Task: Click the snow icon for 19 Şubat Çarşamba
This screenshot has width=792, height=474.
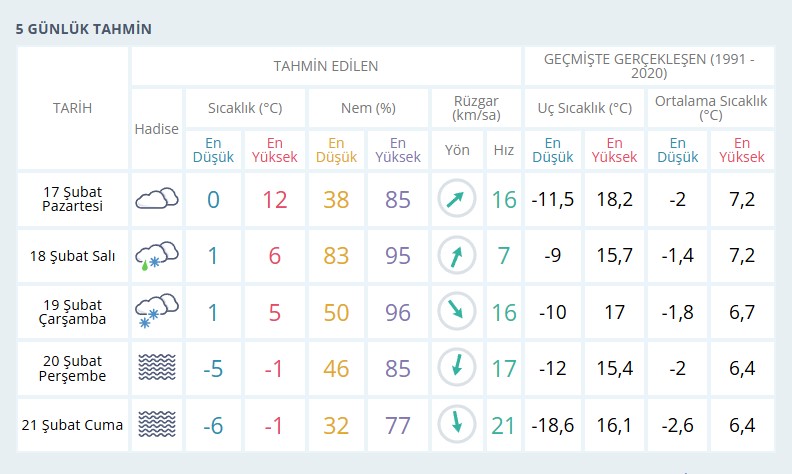Action: point(157,311)
